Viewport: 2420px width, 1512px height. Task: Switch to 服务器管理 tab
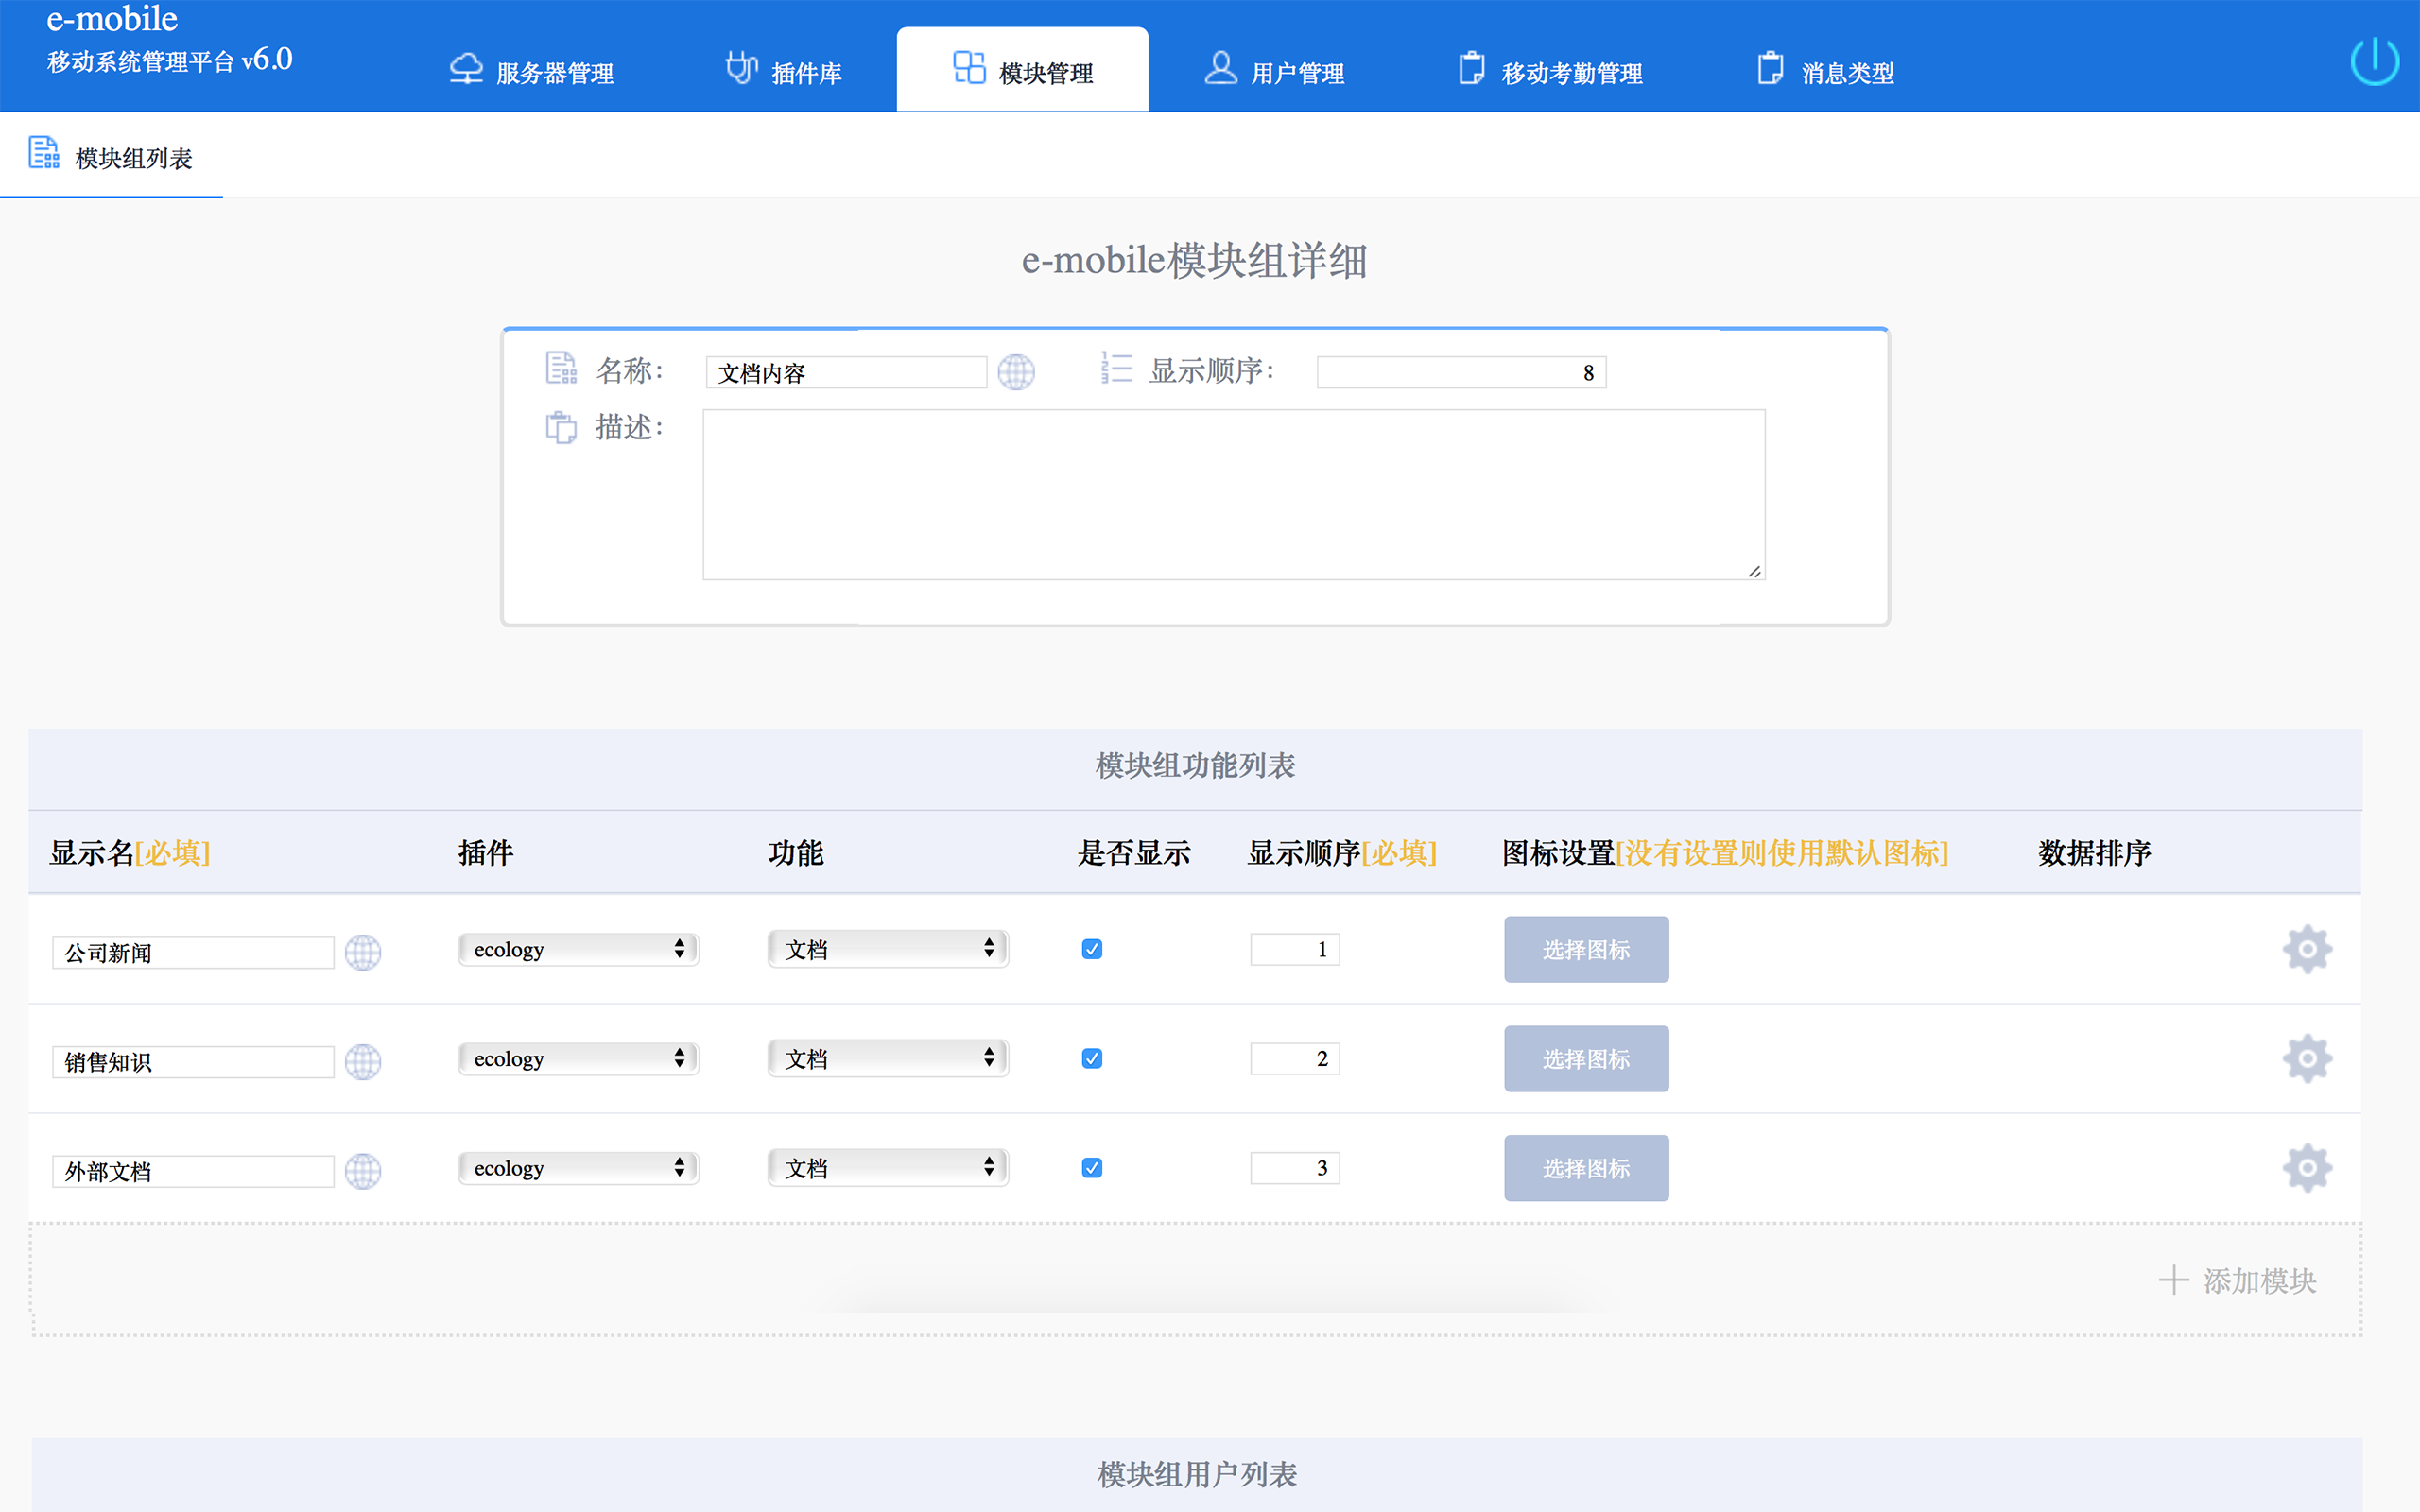[x=531, y=70]
